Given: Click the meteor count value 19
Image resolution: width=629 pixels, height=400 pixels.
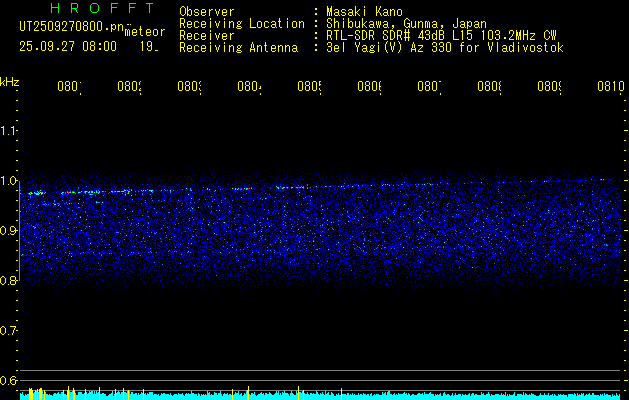Looking at the screenshot, I should 149,47.
